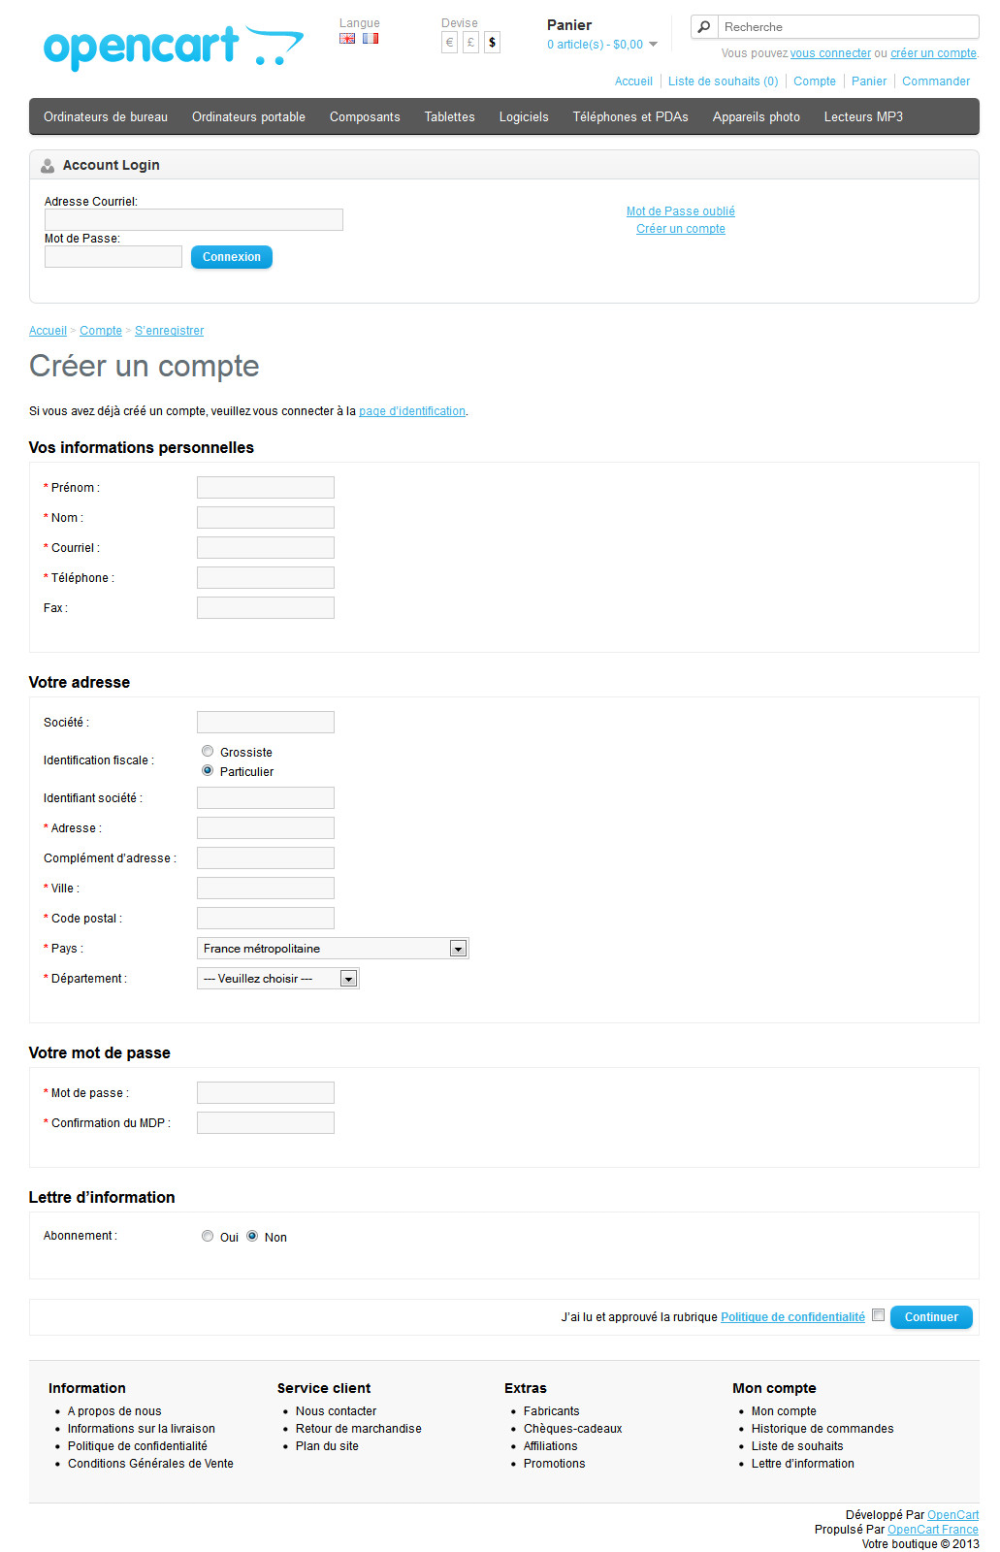Select the Pound sterling currency icon
Screen dimensions: 1000x1552
[471, 42]
